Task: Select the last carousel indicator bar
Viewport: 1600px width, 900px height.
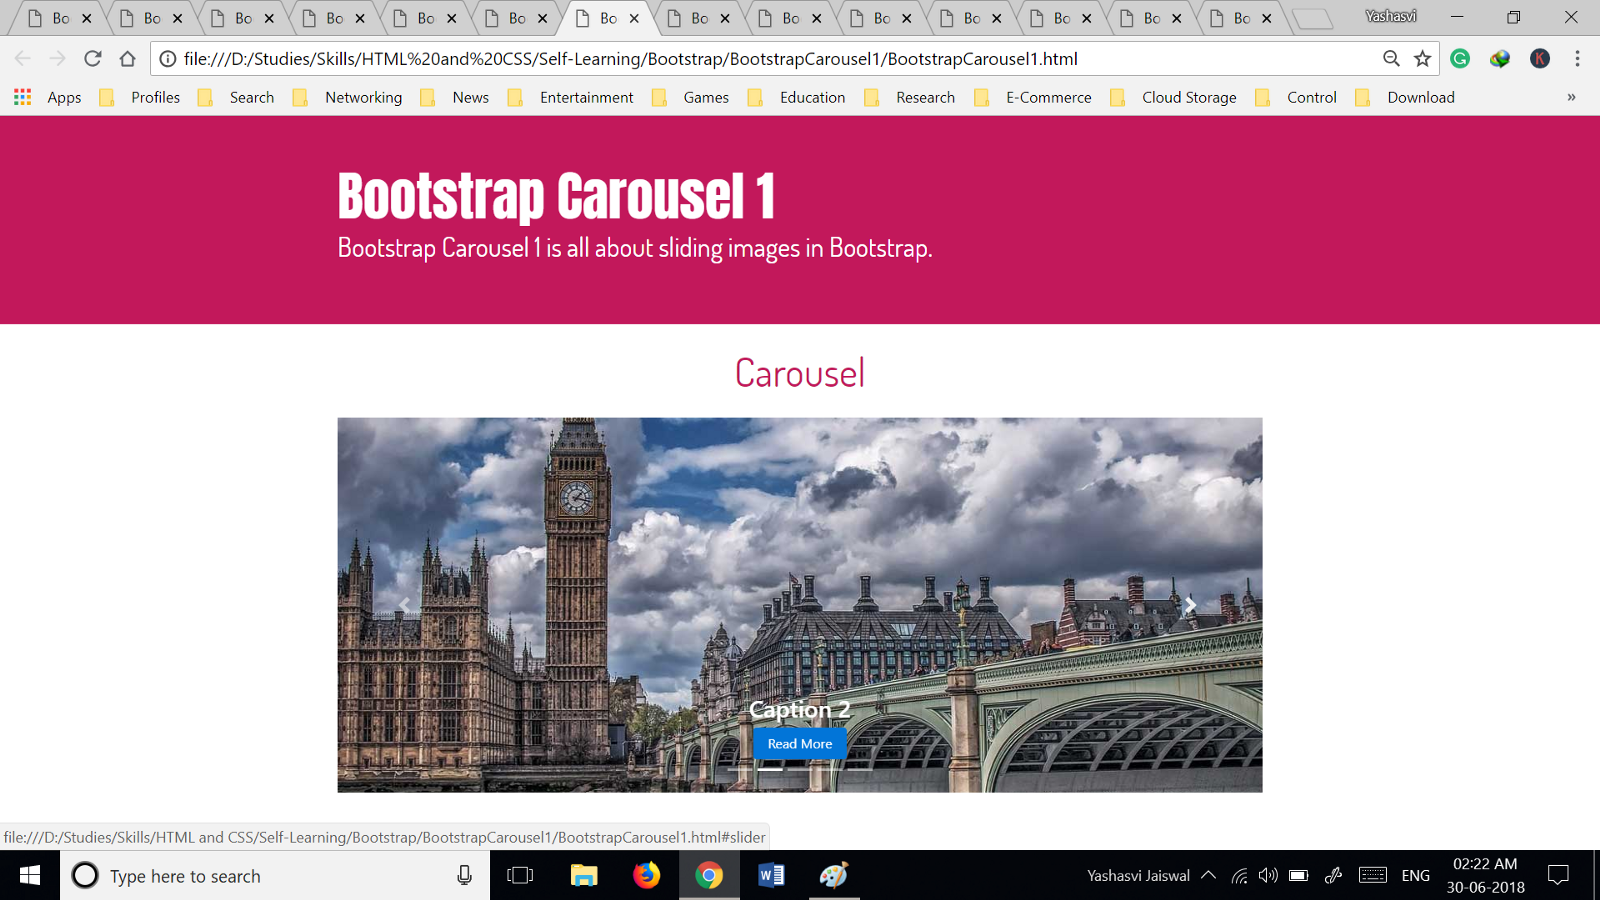Action: point(860,769)
